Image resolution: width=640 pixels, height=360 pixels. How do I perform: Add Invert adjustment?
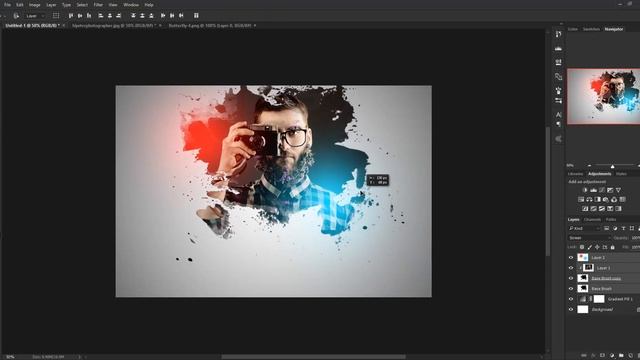585,209
